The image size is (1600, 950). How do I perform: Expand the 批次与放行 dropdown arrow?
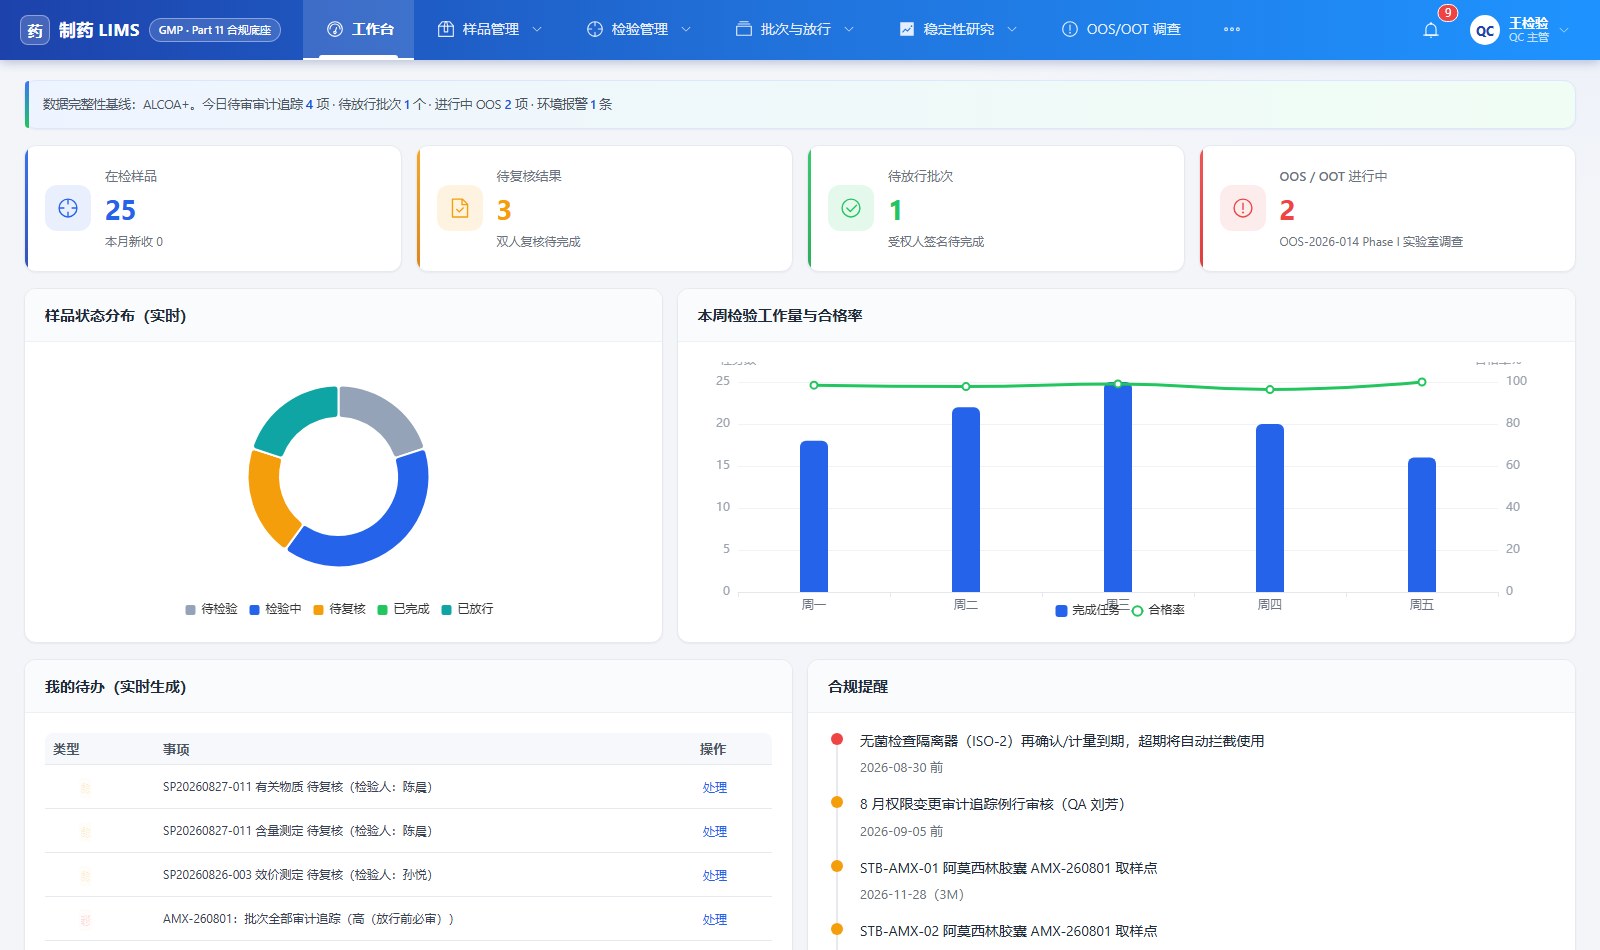click(849, 29)
